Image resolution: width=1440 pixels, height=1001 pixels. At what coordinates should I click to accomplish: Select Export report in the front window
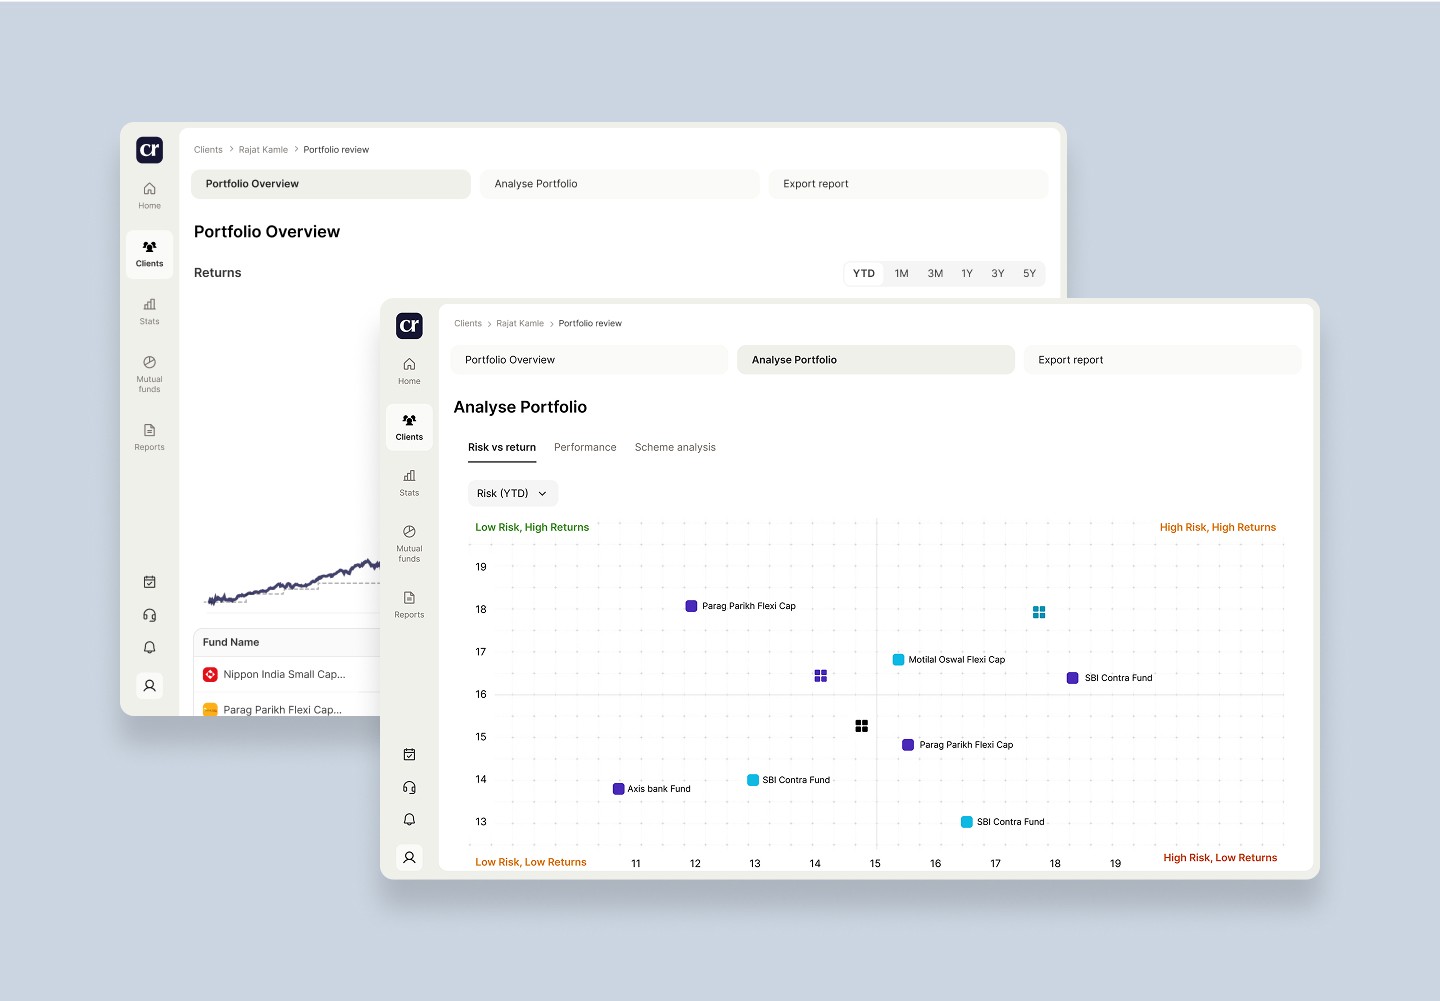(1162, 360)
